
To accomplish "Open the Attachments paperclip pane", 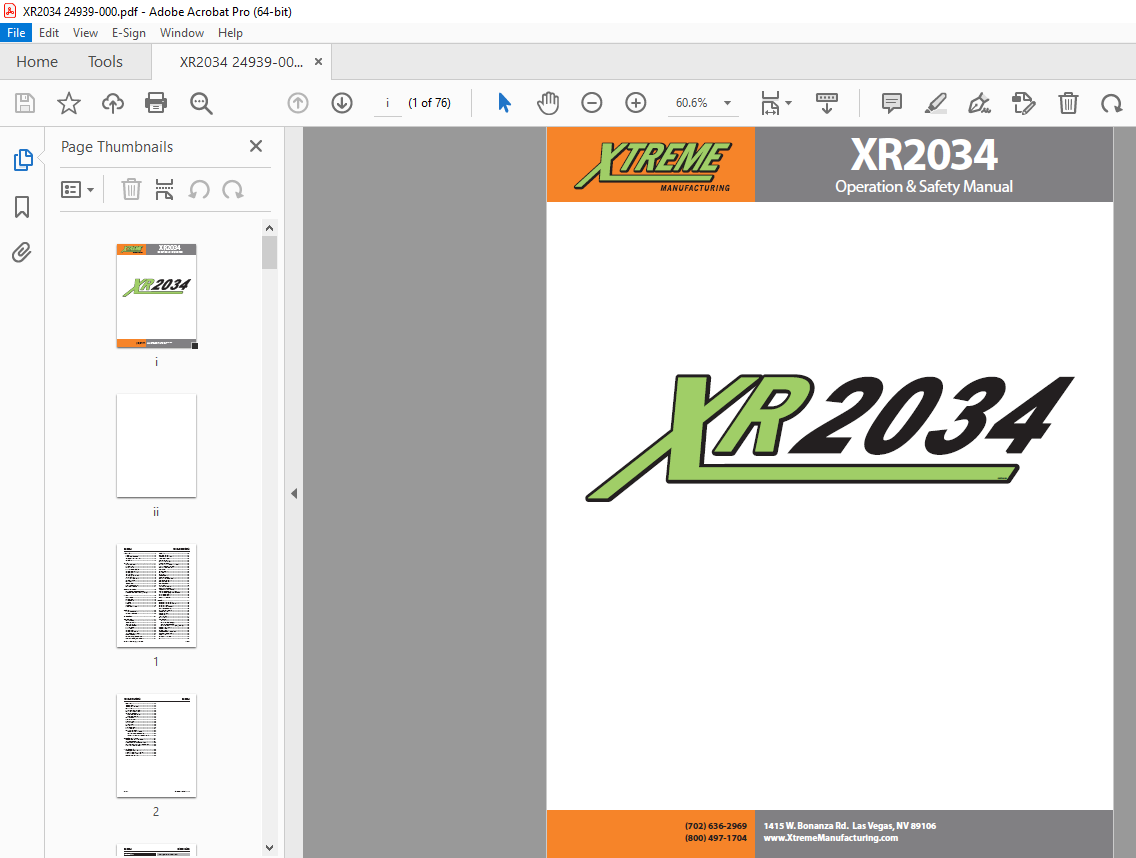I will 22,252.
